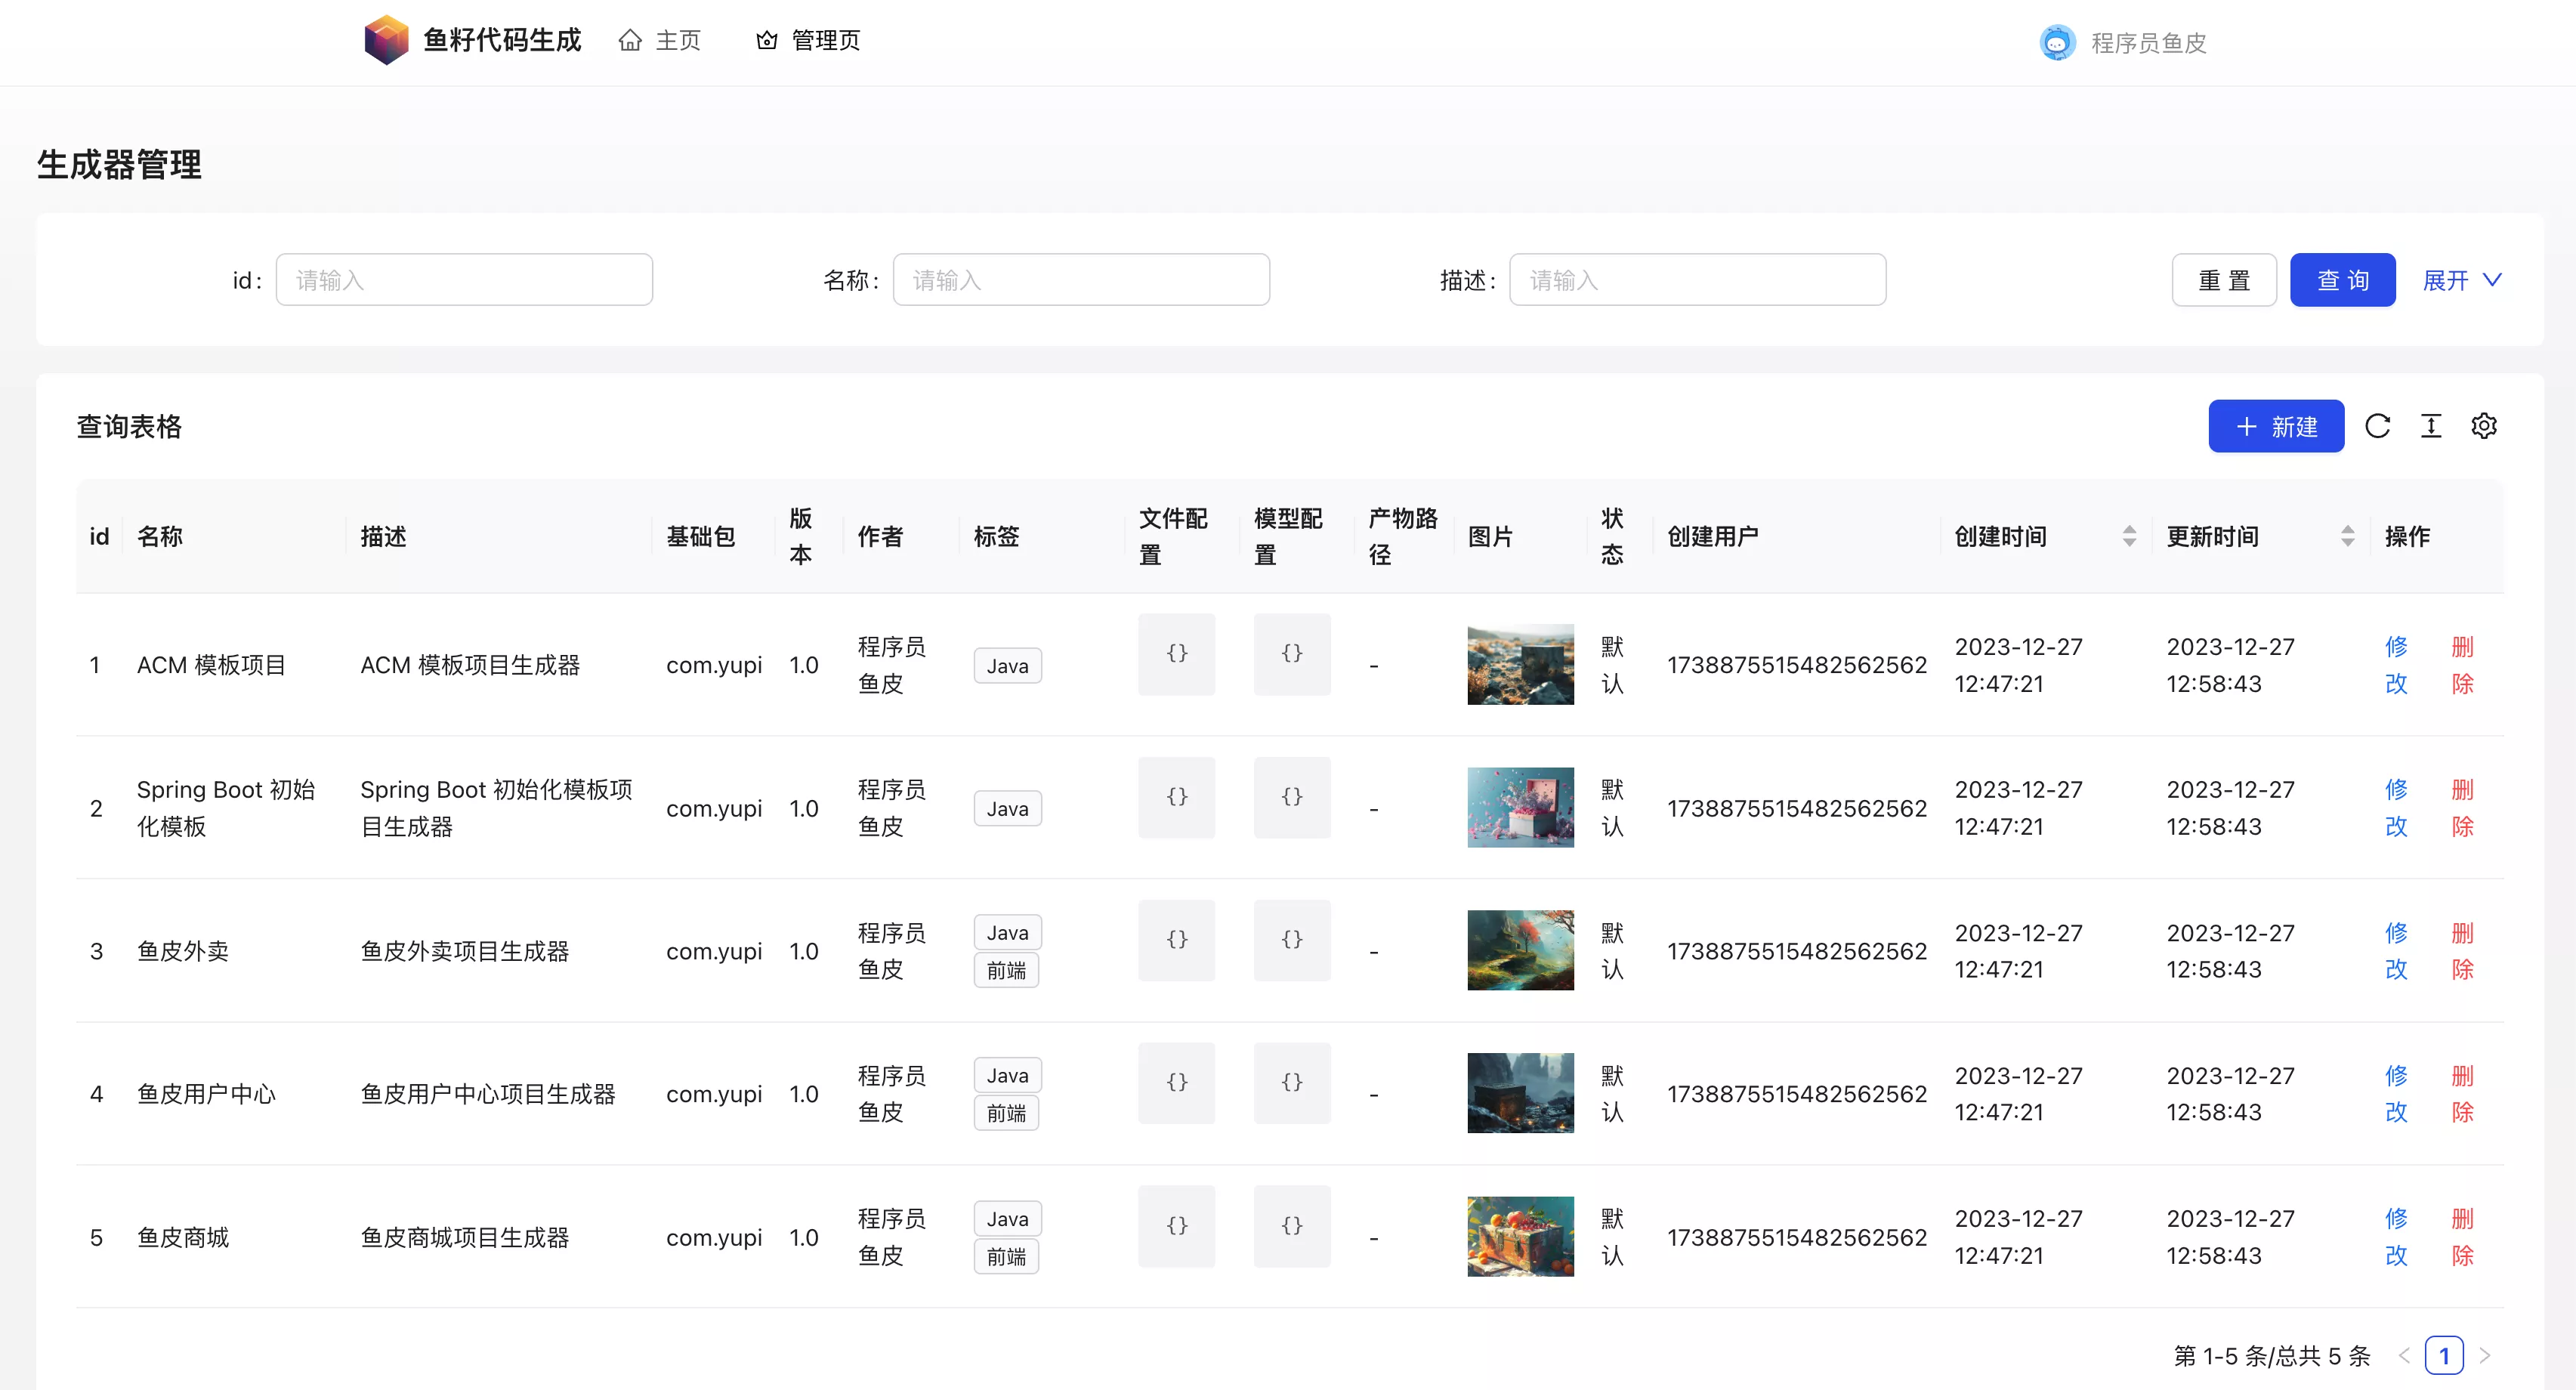
Task: Focus the 描述 search input field
Action: 1697,280
